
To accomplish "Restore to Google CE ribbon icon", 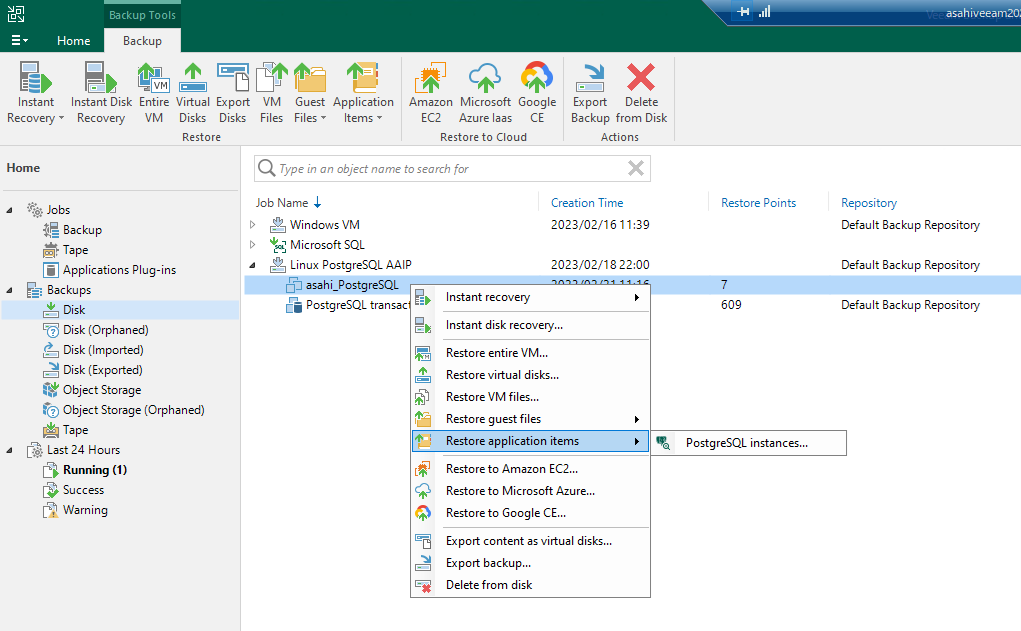I will click(x=537, y=92).
